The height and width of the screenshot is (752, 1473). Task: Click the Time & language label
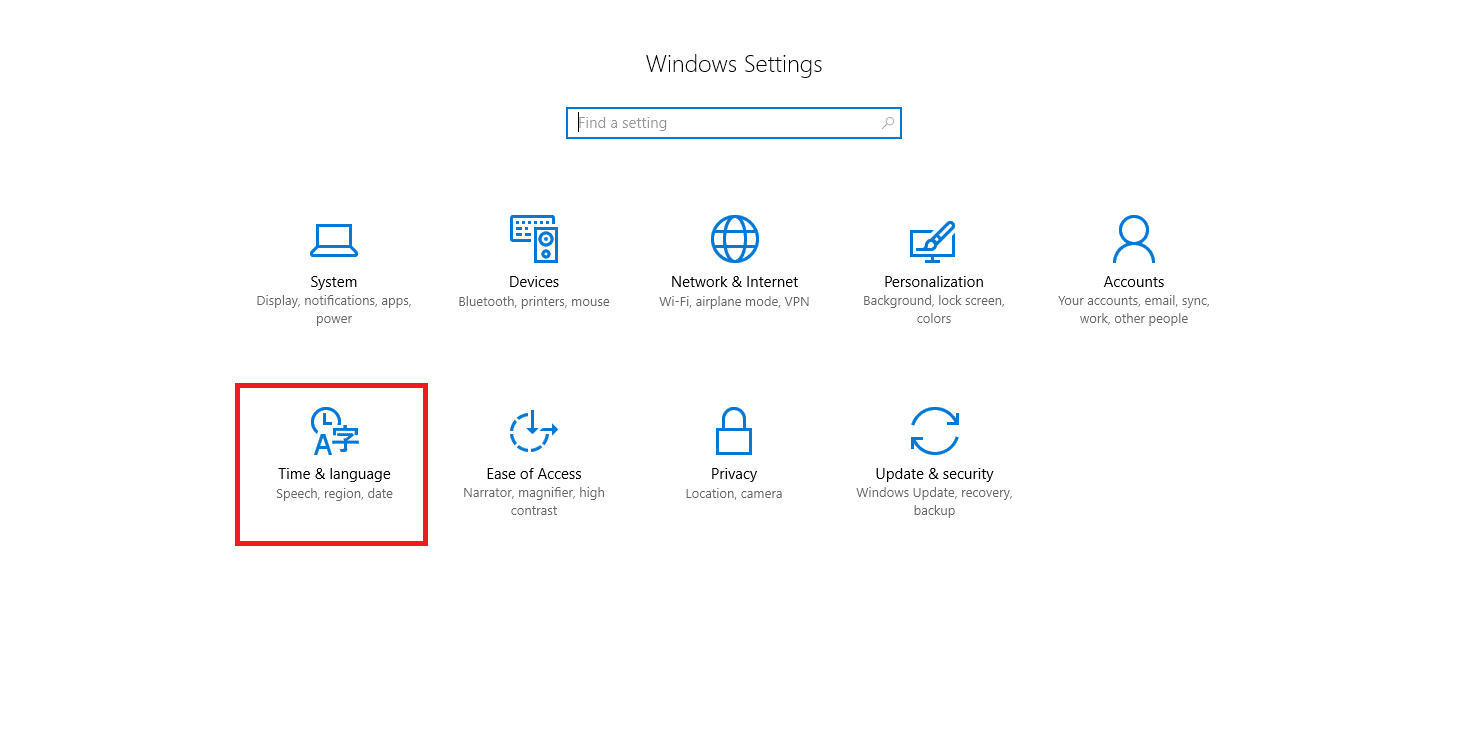coord(334,474)
